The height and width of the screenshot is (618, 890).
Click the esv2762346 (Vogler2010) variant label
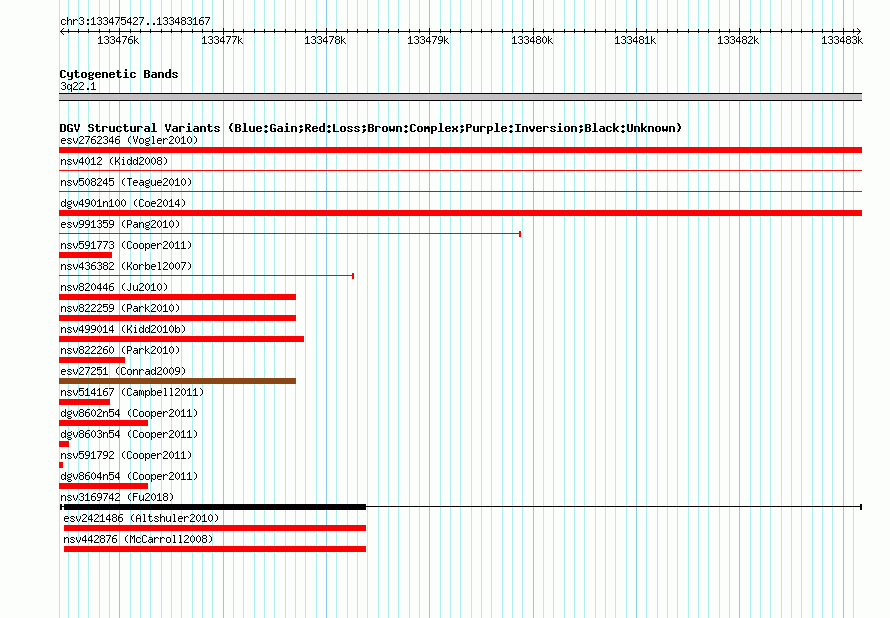pyautogui.click(x=129, y=140)
